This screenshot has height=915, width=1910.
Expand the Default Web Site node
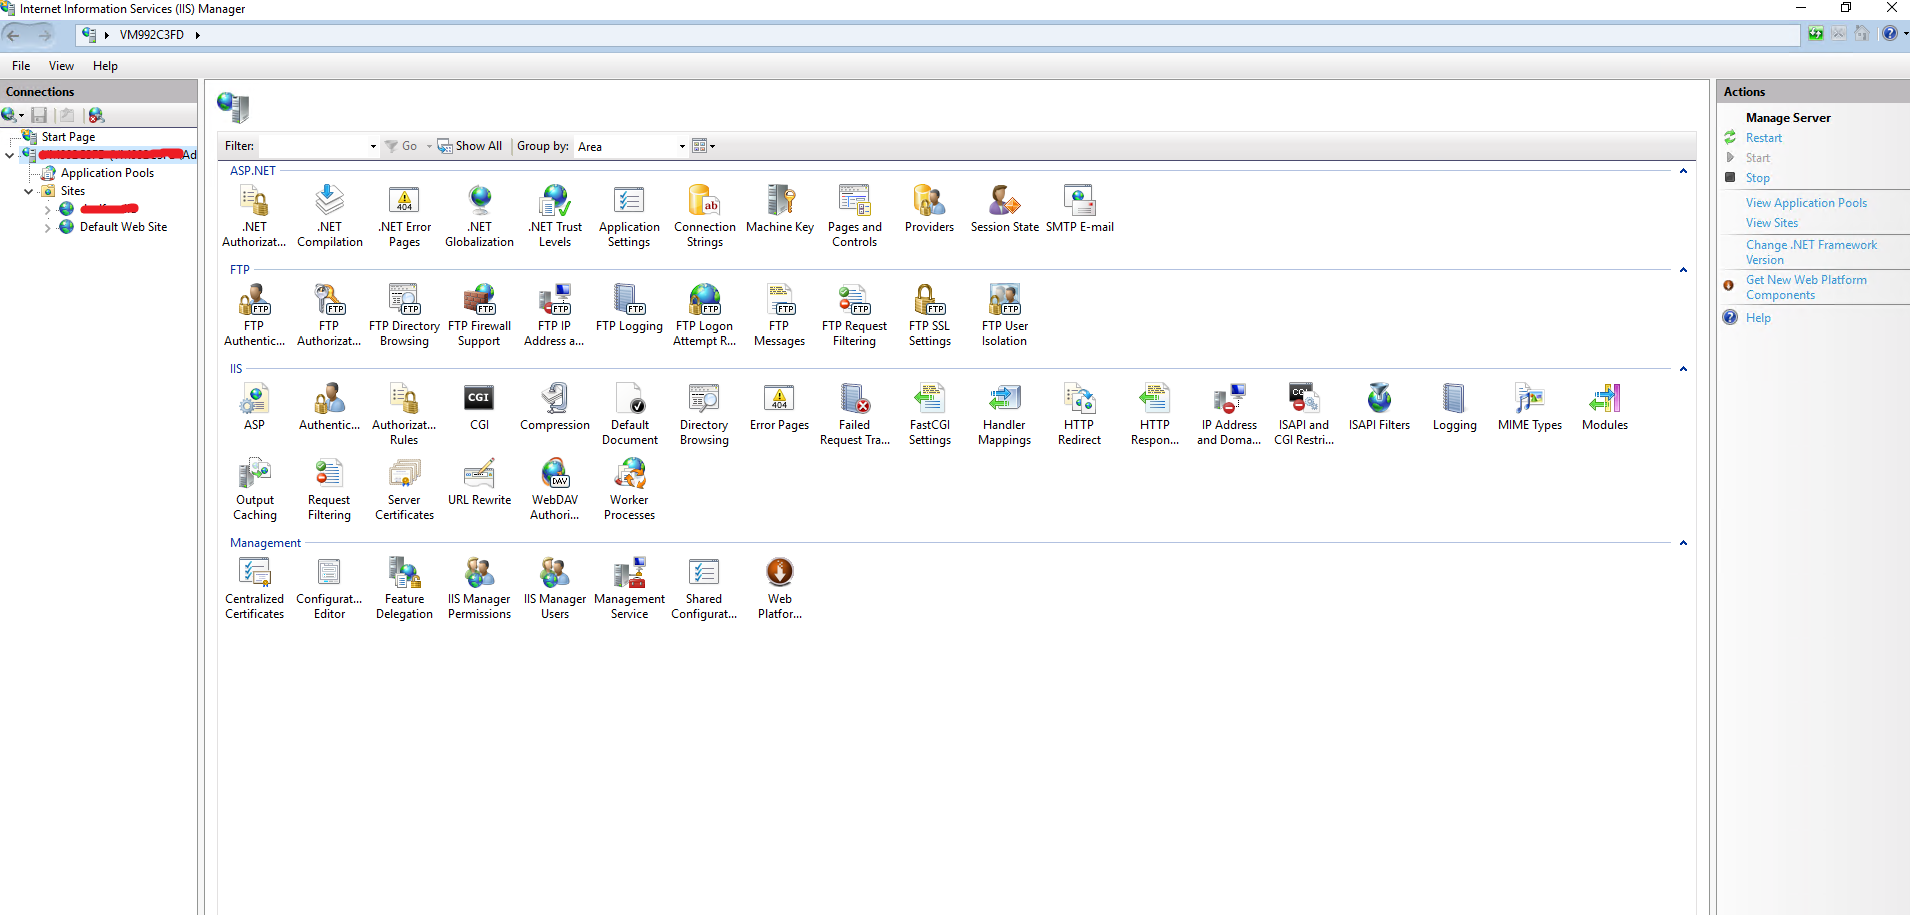click(47, 228)
